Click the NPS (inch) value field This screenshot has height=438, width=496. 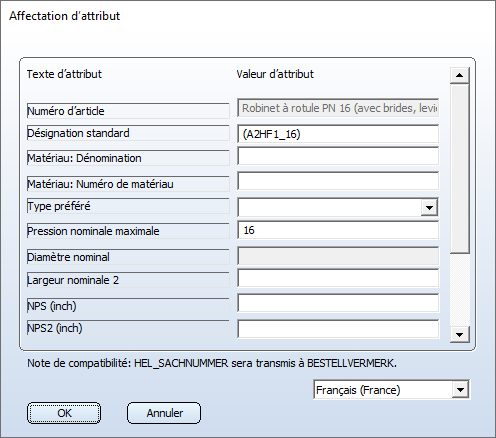click(338, 303)
